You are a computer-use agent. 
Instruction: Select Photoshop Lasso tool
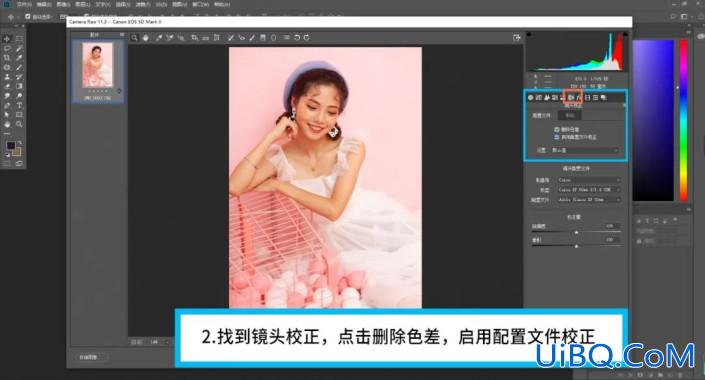tap(7, 48)
